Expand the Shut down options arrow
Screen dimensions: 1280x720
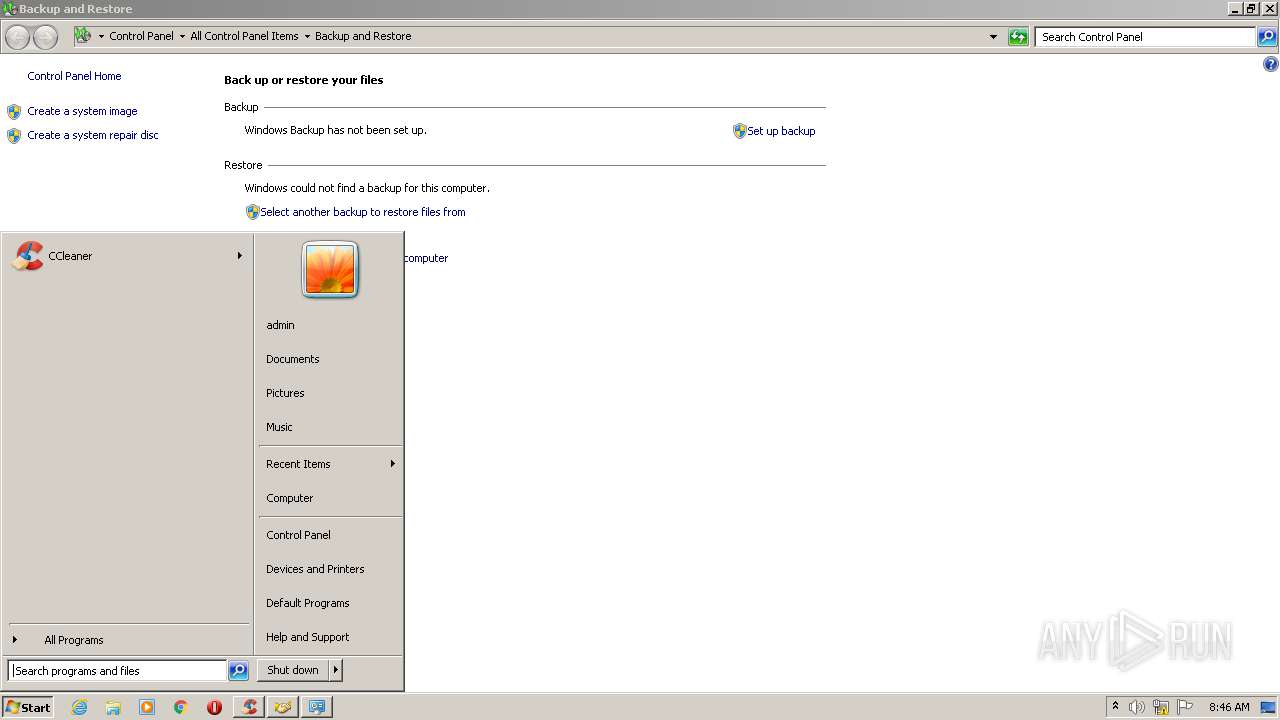[336, 670]
